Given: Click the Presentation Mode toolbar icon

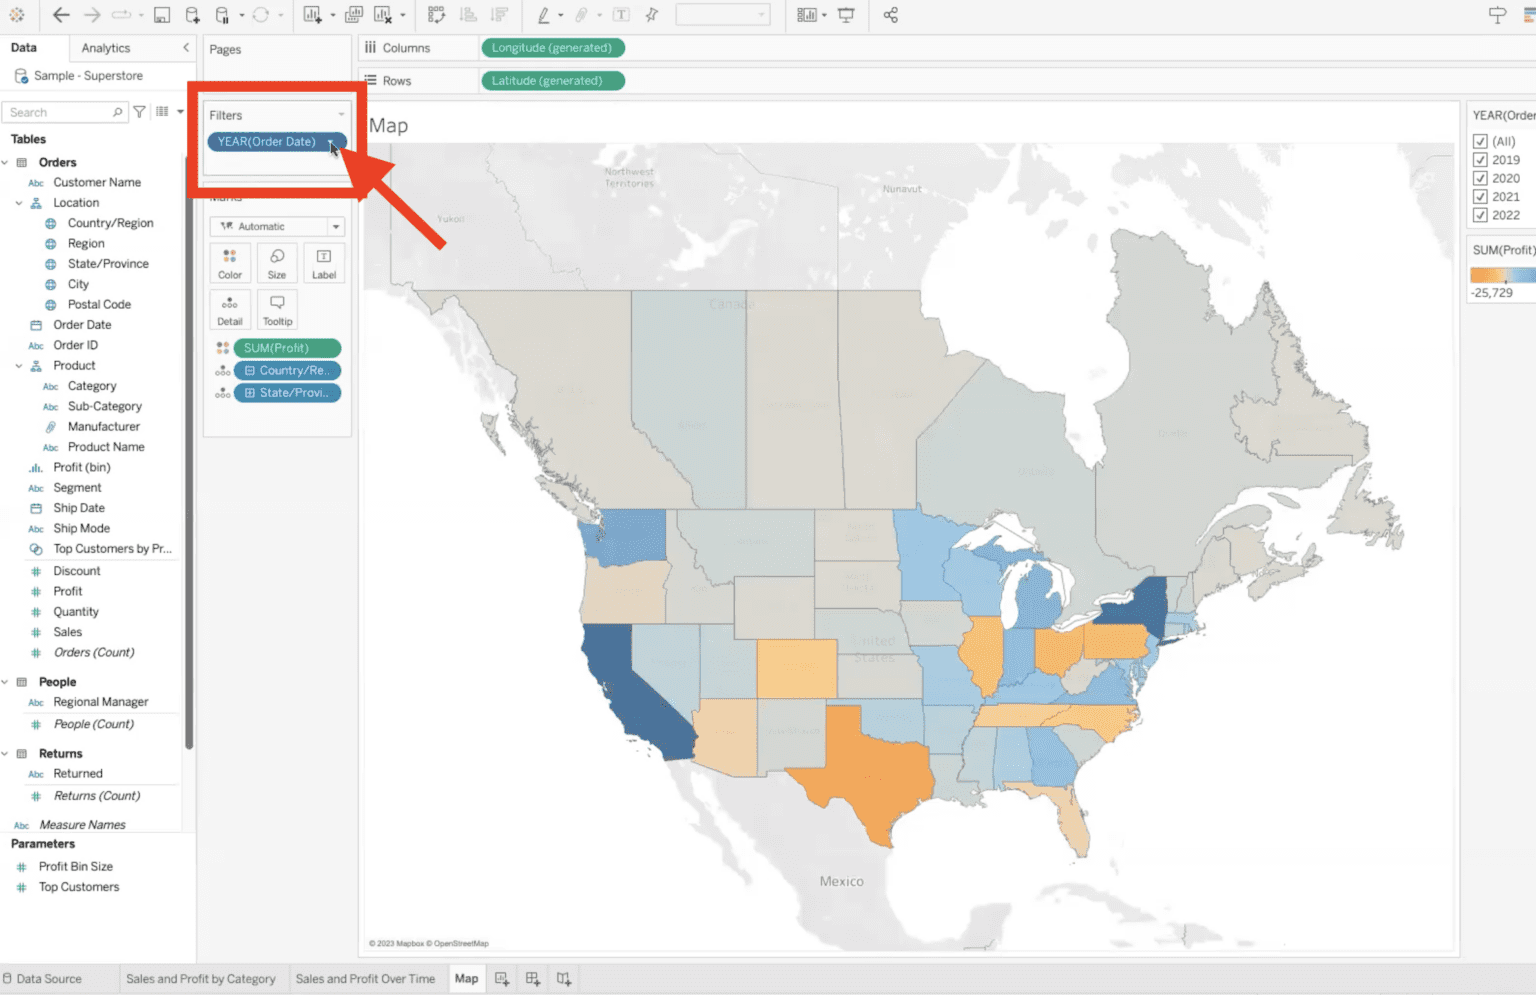Looking at the screenshot, I should (x=846, y=15).
